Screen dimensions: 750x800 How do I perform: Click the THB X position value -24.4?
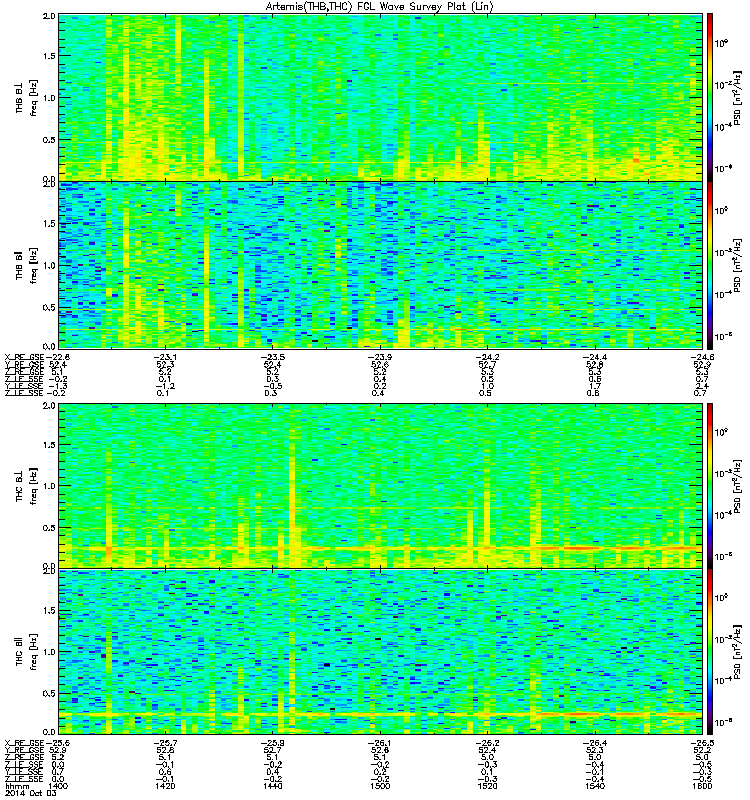[595, 357]
